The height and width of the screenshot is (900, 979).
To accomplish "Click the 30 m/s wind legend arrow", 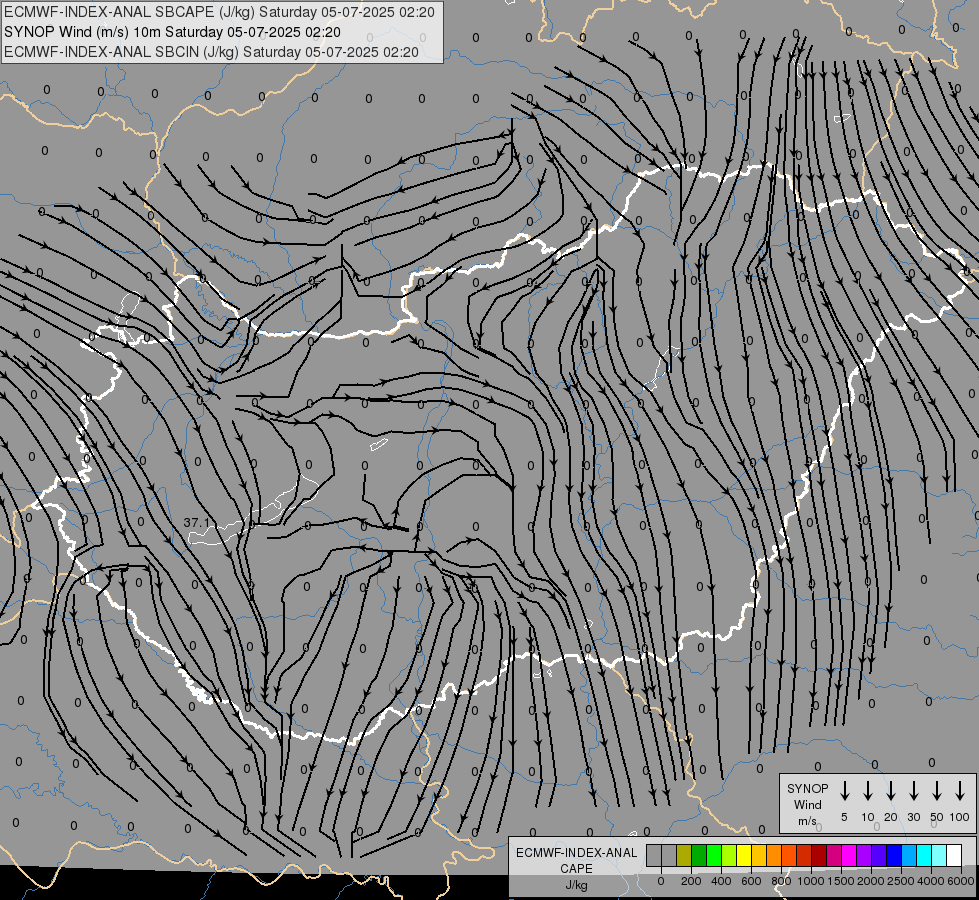I will click(x=913, y=791).
